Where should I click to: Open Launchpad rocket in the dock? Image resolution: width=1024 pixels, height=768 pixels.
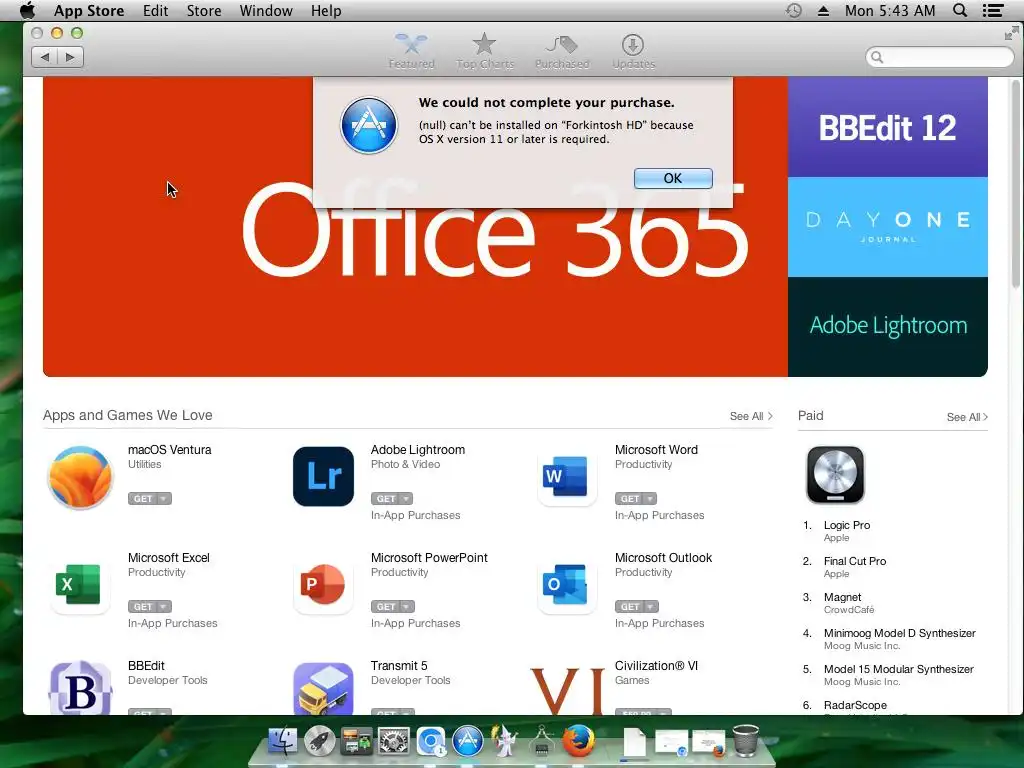coord(319,742)
